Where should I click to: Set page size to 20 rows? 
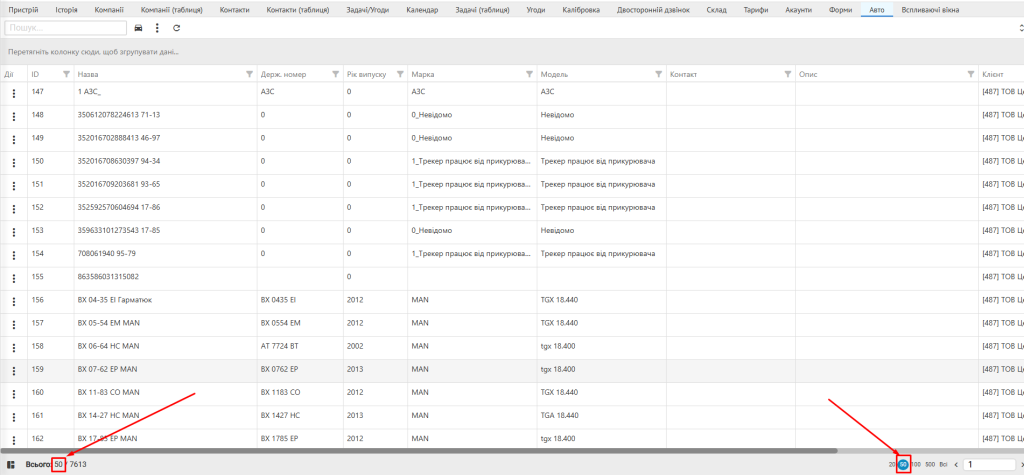point(892,465)
